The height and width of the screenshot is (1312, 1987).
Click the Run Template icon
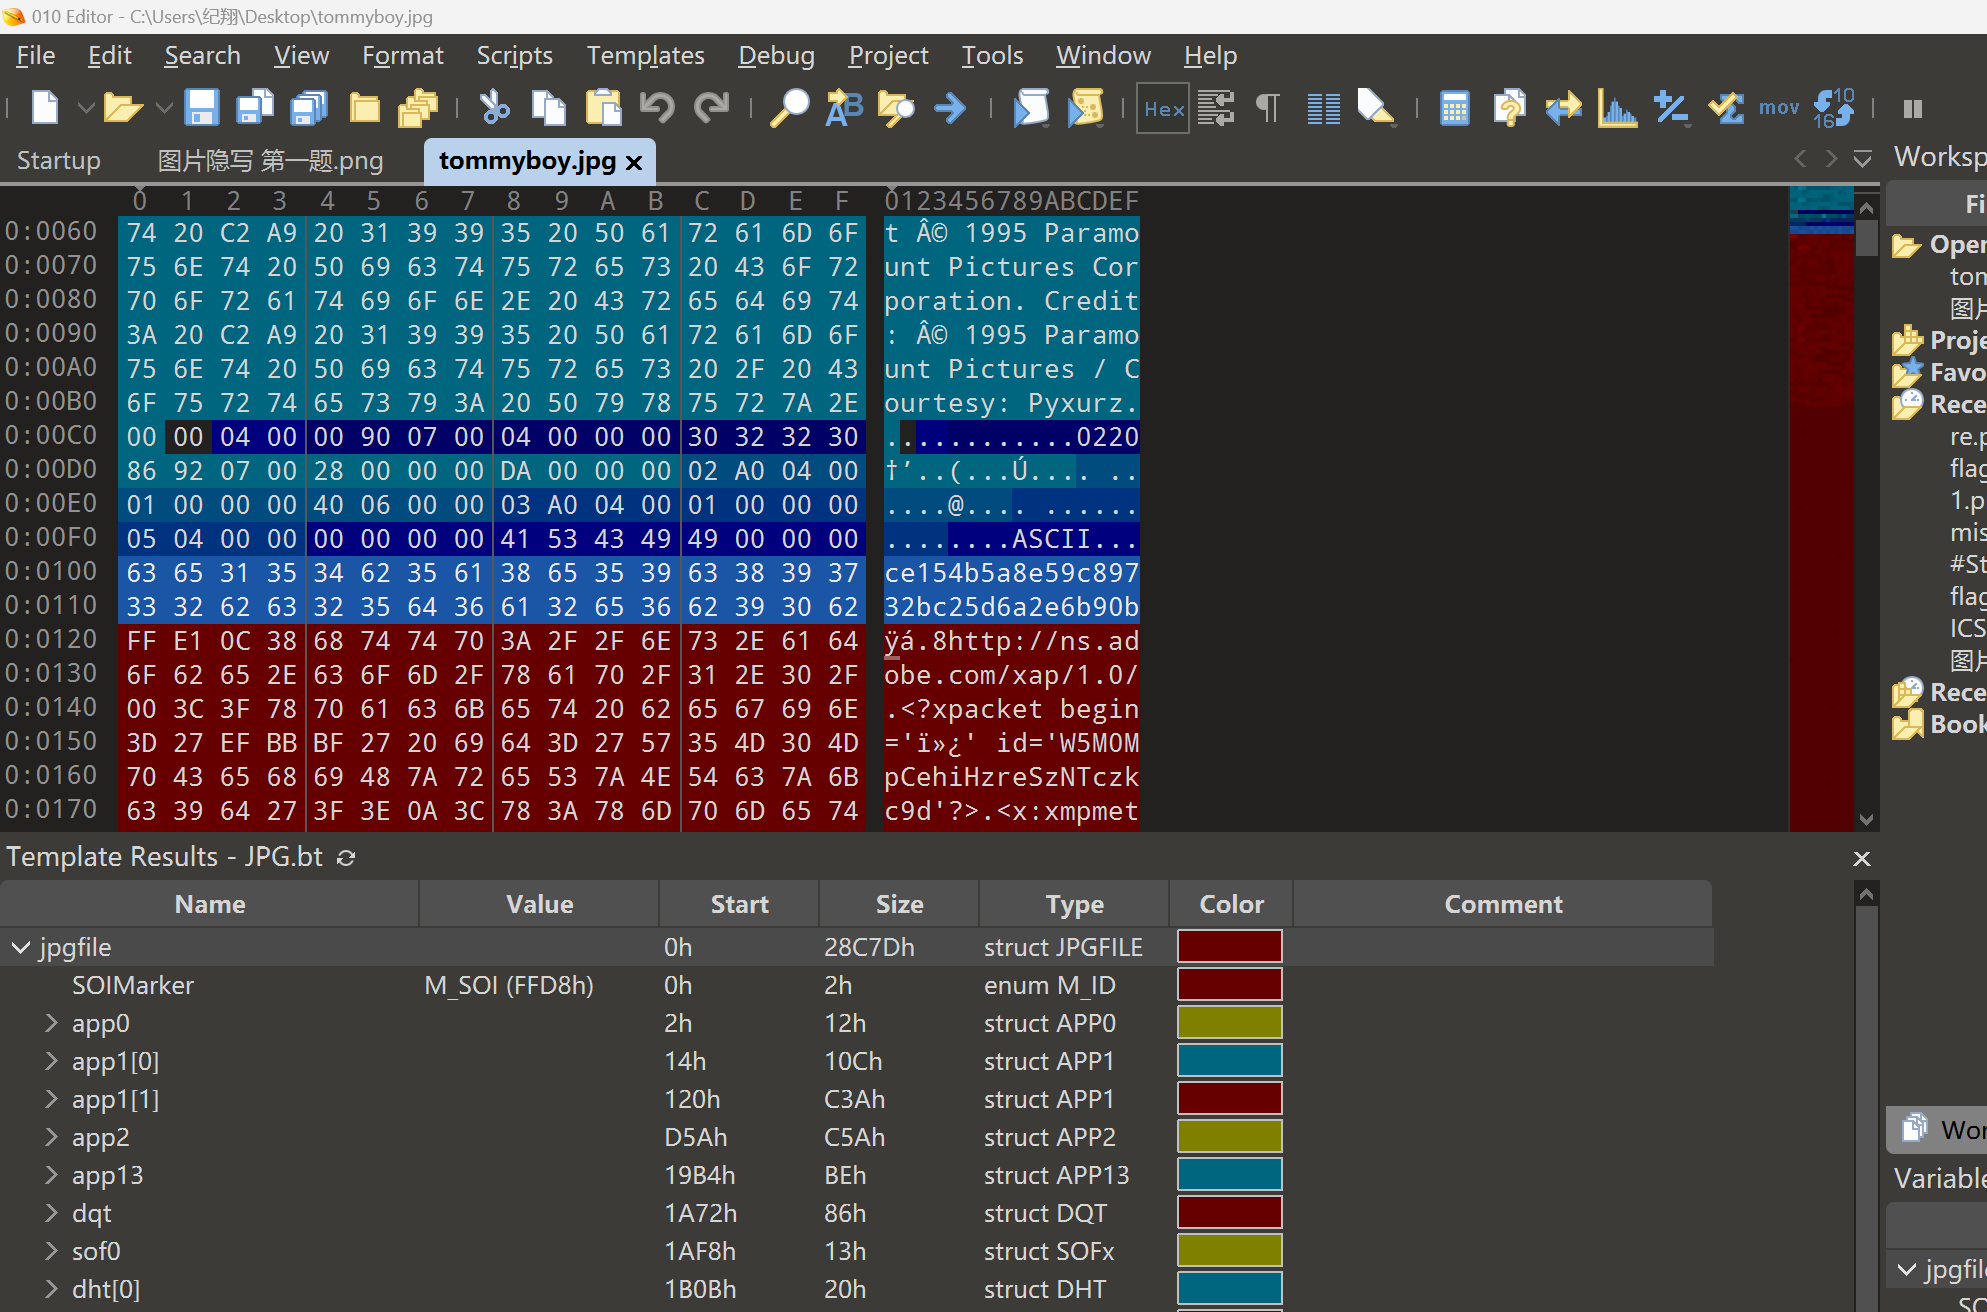click(1085, 107)
